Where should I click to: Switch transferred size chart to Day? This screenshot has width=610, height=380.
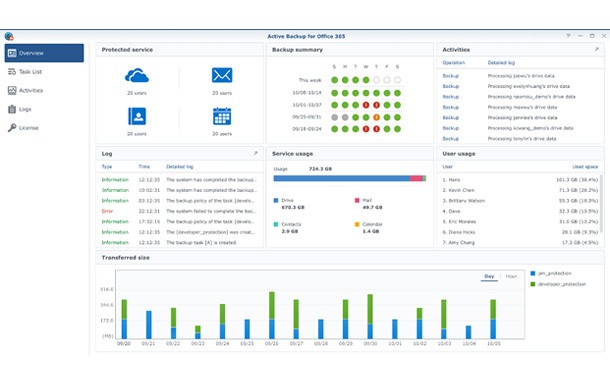click(489, 276)
